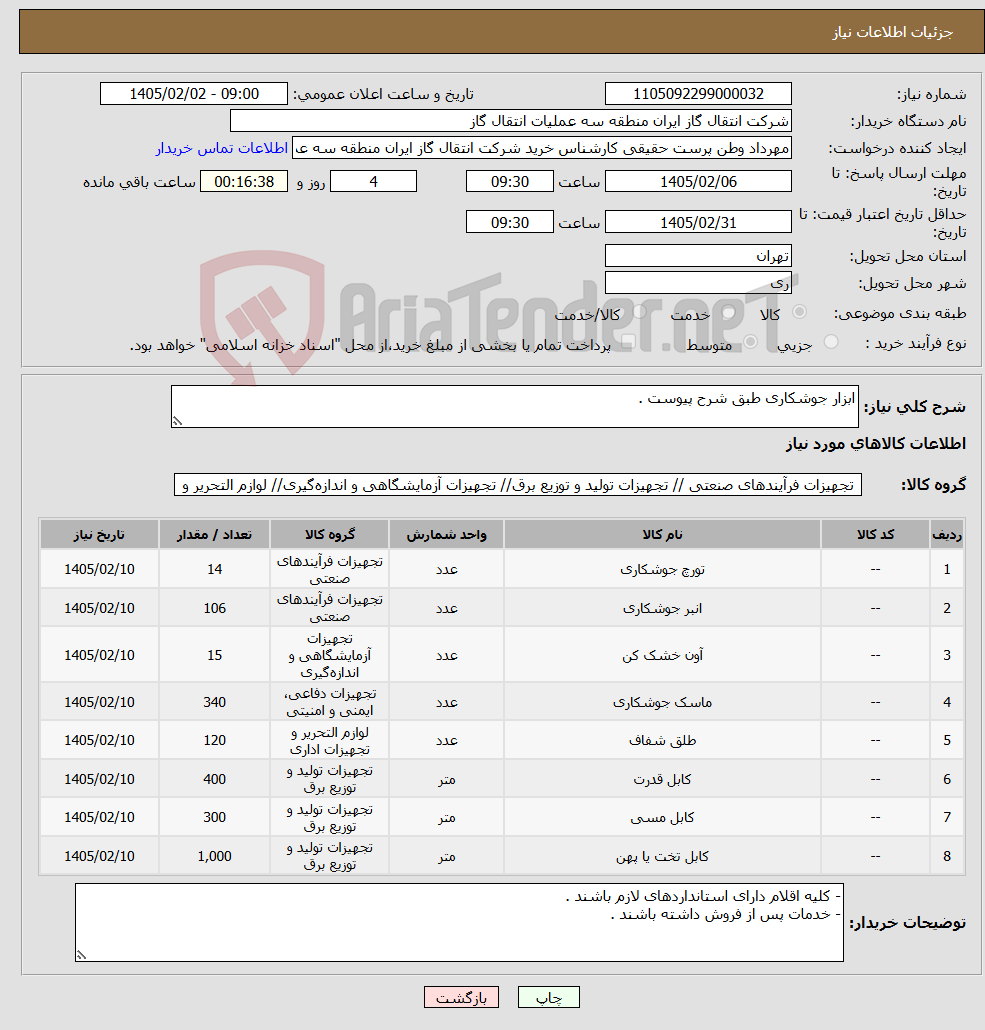Select the متوسط purchase type radio
Image resolution: width=985 pixels, height=1030 pixels.
(750, 342)
